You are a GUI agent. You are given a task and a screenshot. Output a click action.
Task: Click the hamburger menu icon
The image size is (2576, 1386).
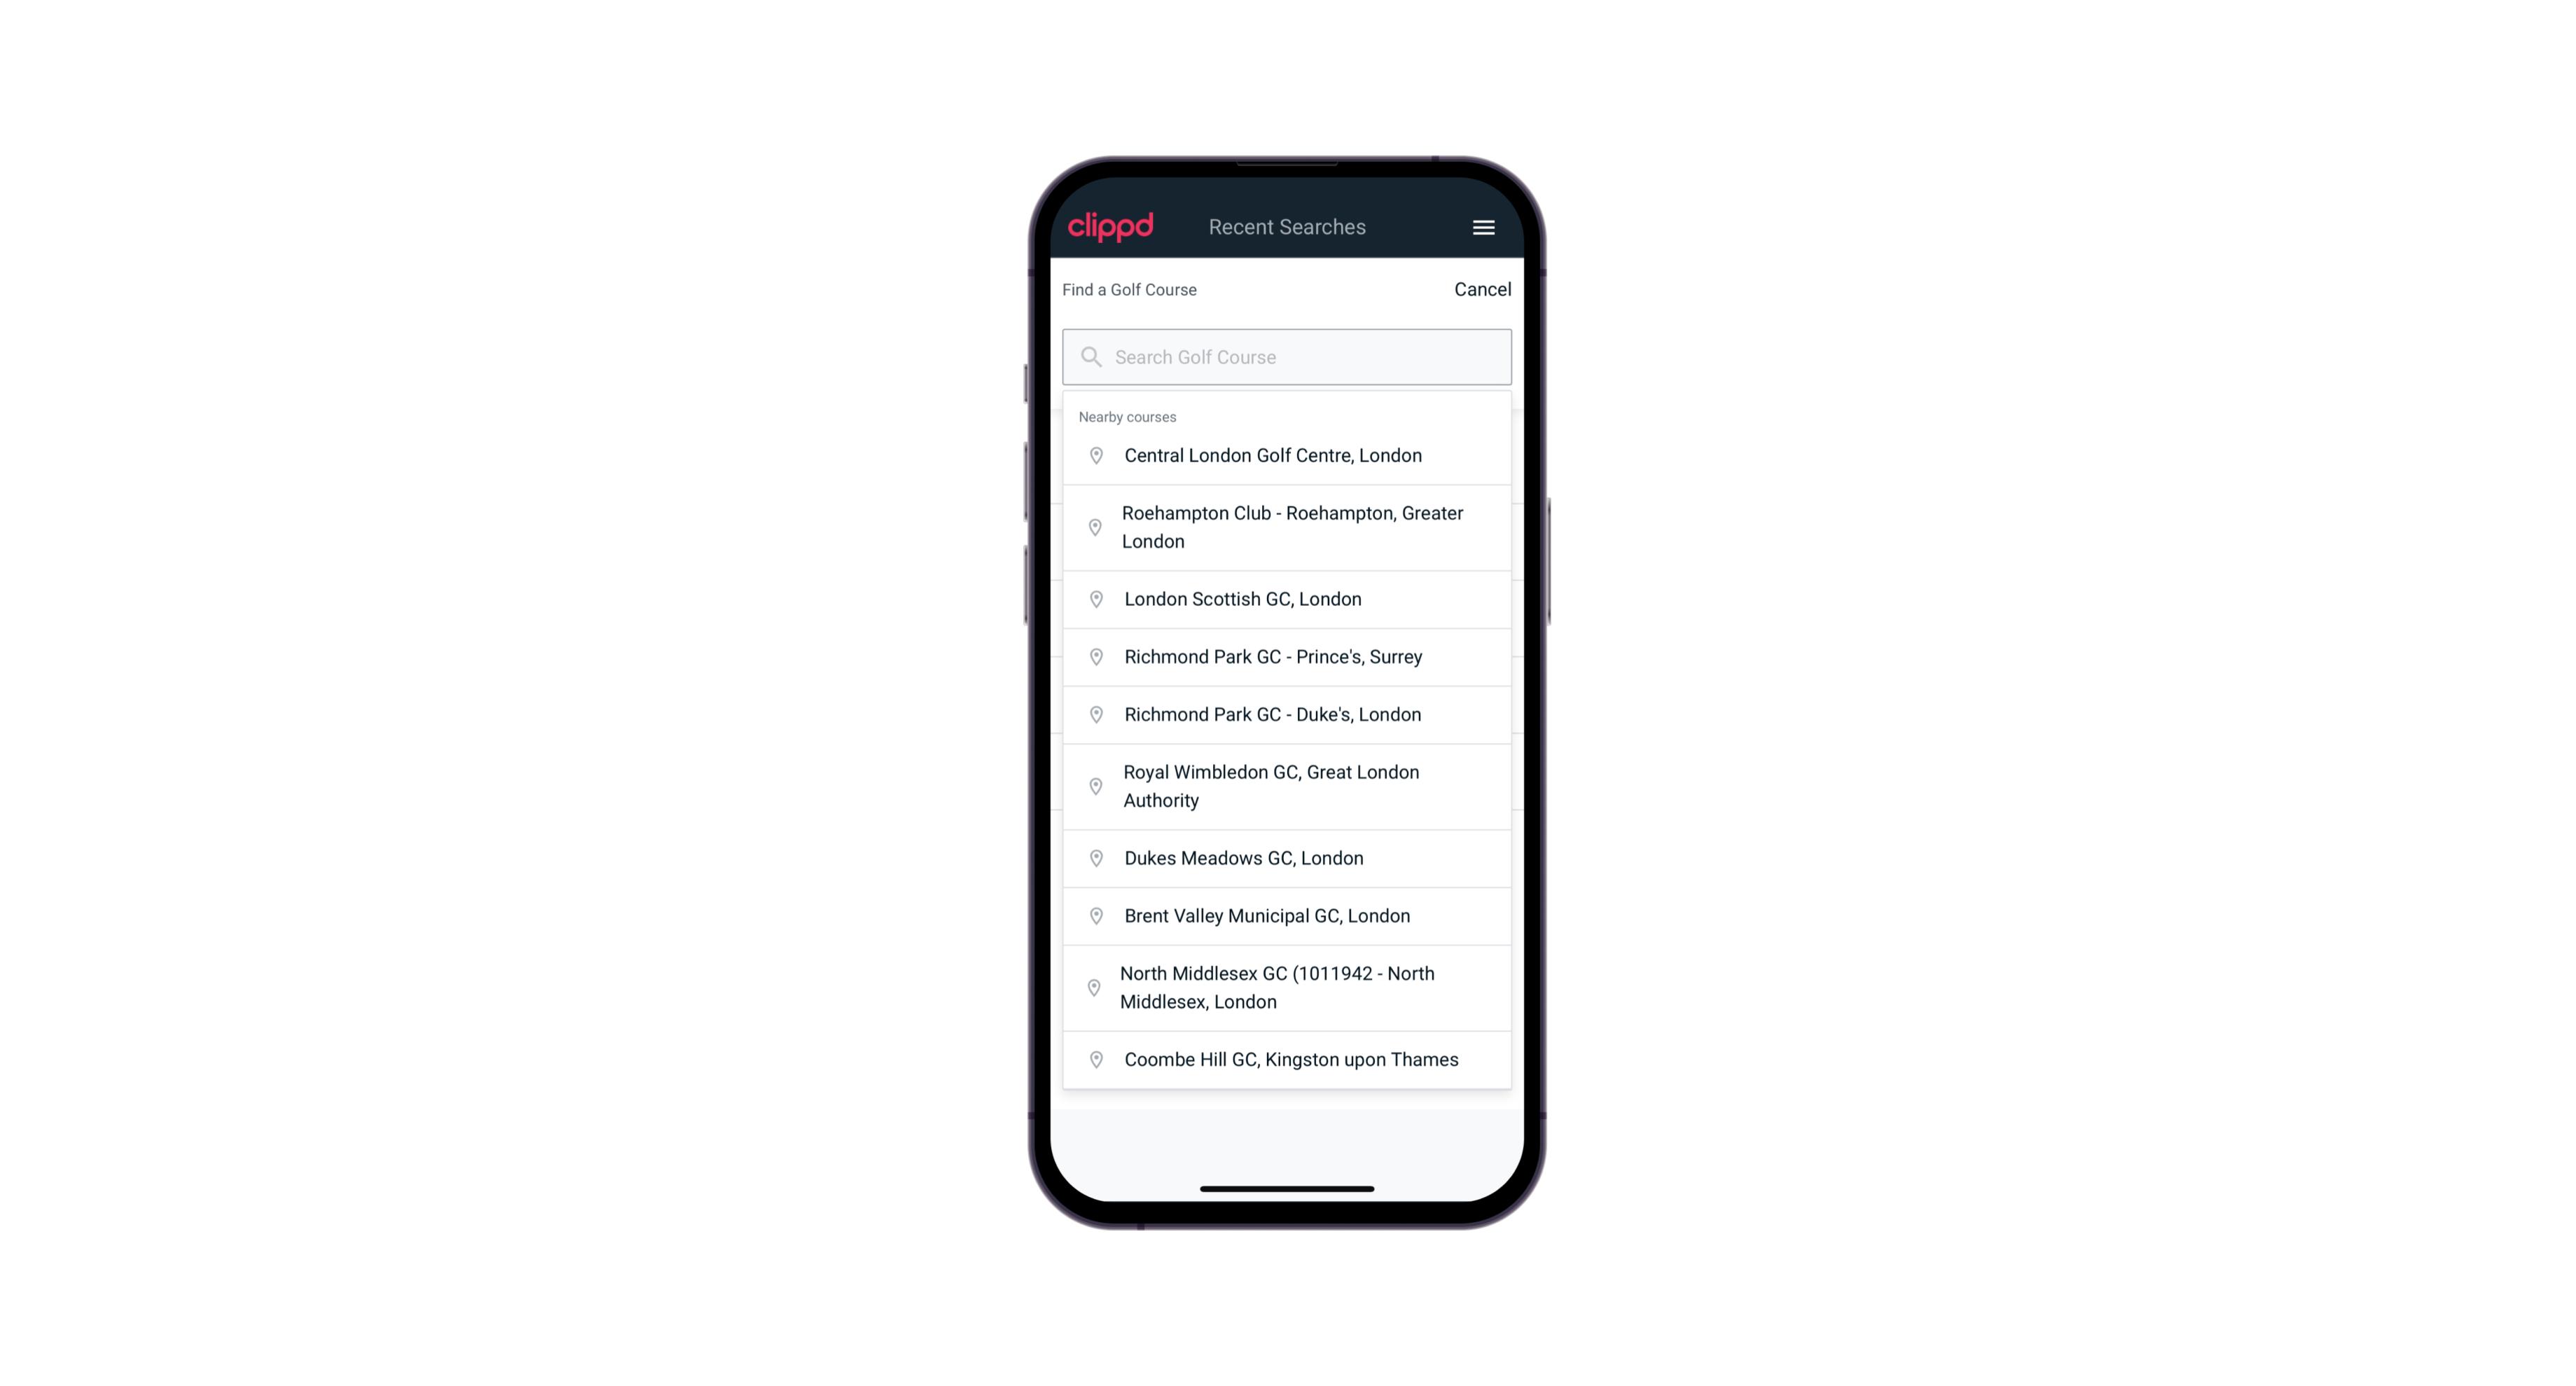1483,227
